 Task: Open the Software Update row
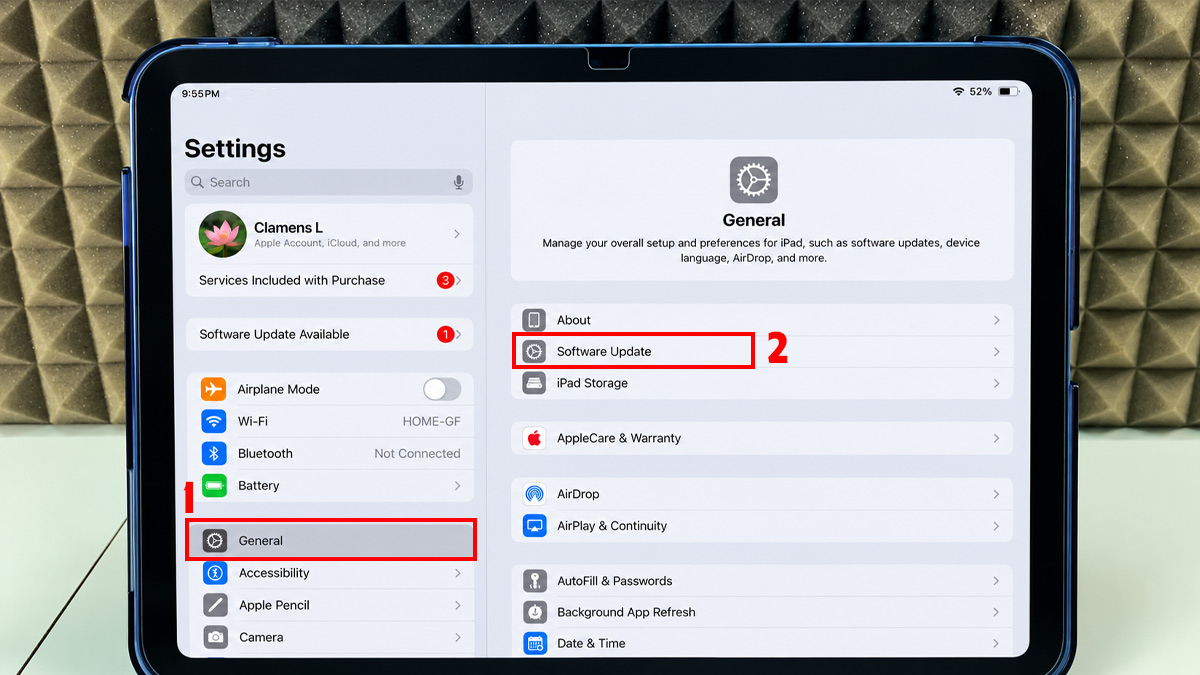pos(762,352)
